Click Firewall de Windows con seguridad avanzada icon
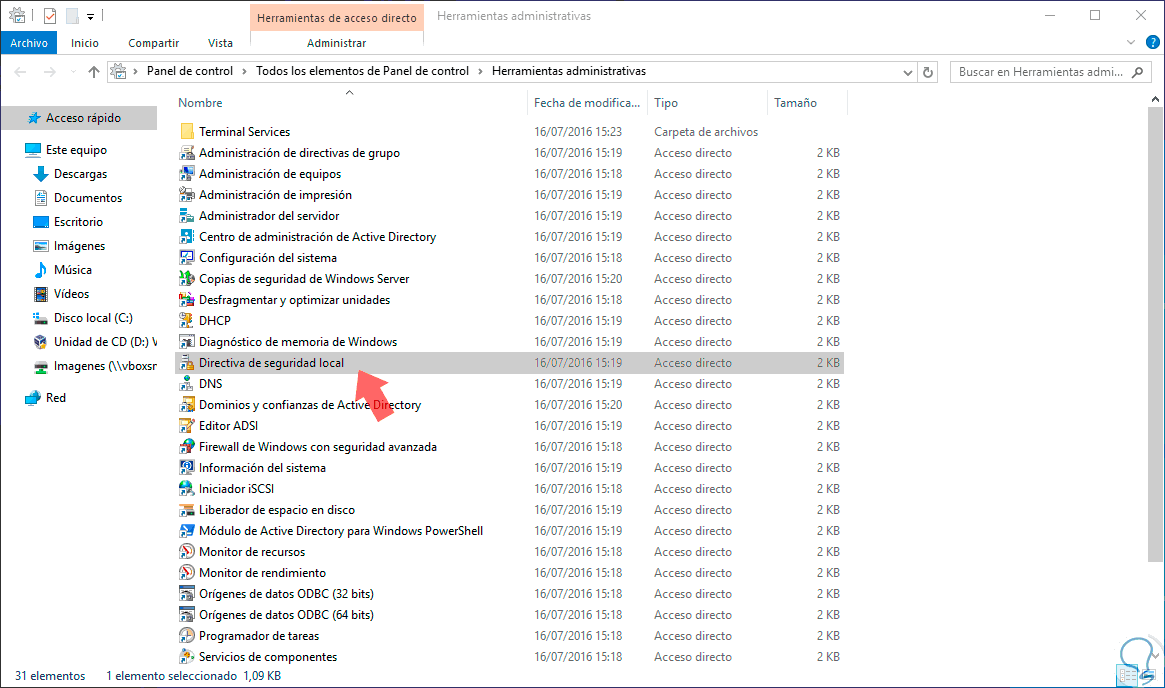The height and width of the screenshot is (688, 1165). click(x=186, y=447)
